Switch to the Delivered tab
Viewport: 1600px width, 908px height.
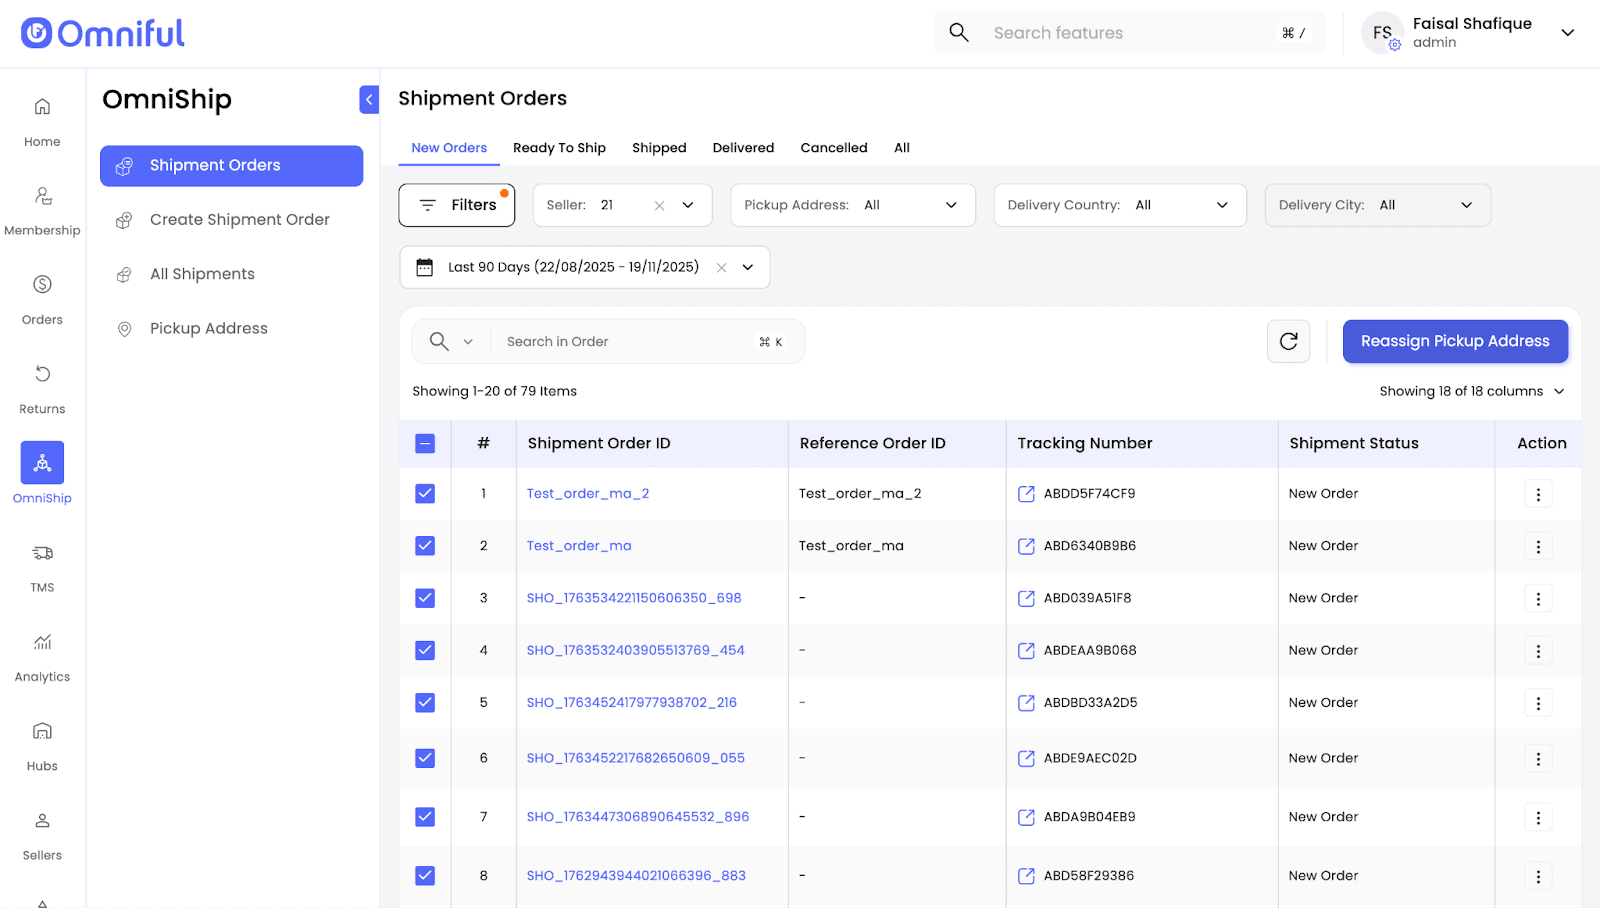tap(743, 148)
